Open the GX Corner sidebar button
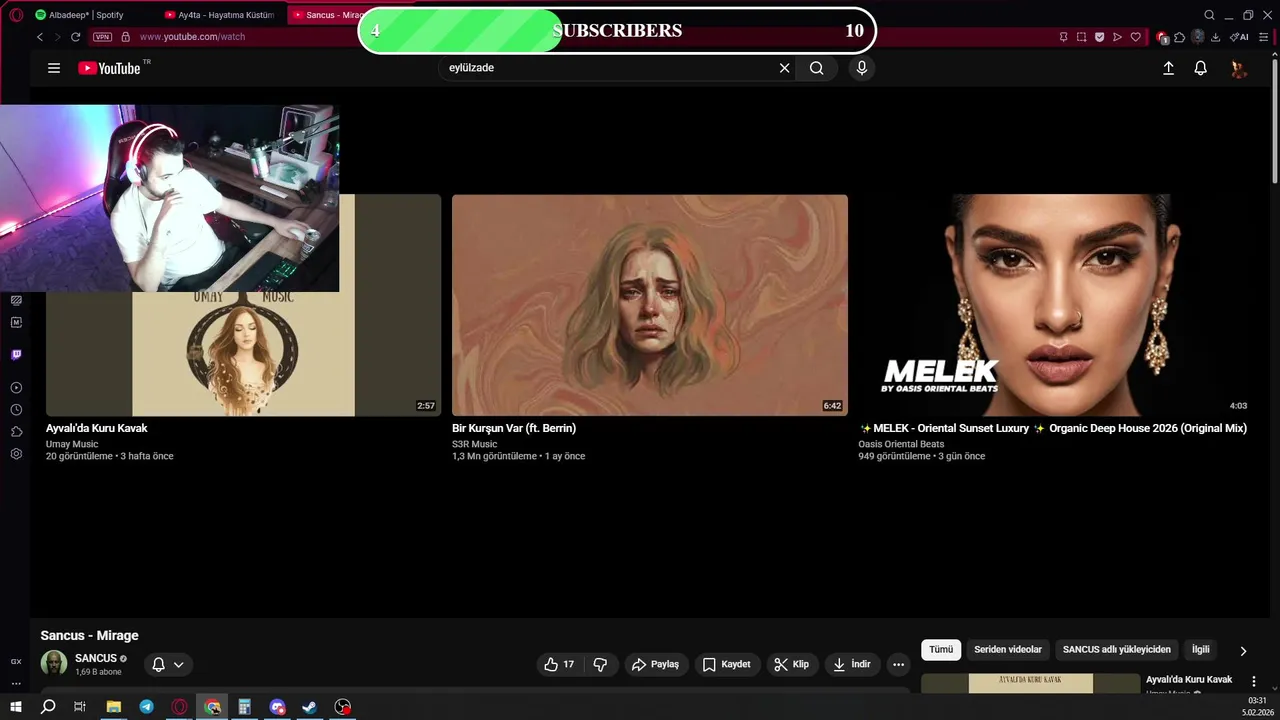The height and width of the screenshot is (720, 1280). point(16,661)
